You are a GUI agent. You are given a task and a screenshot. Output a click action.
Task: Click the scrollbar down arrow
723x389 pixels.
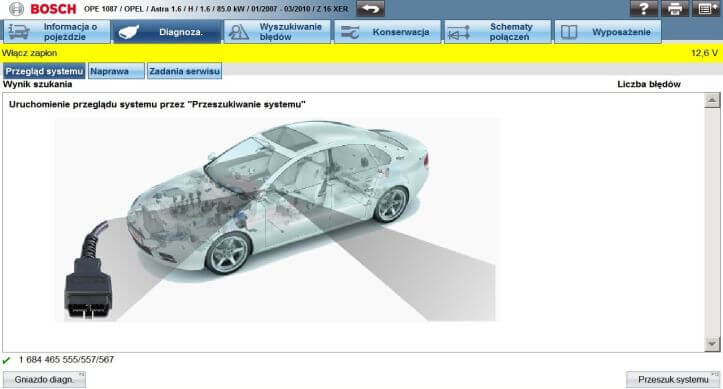(x=712, y=344)
